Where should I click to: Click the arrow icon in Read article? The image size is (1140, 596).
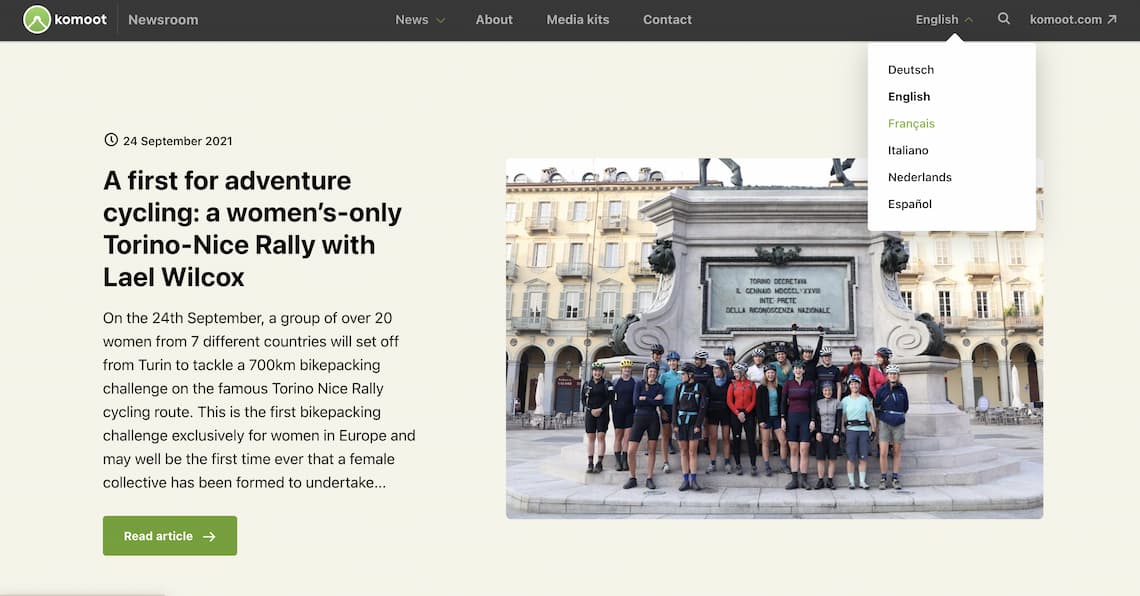click(209, 536)
